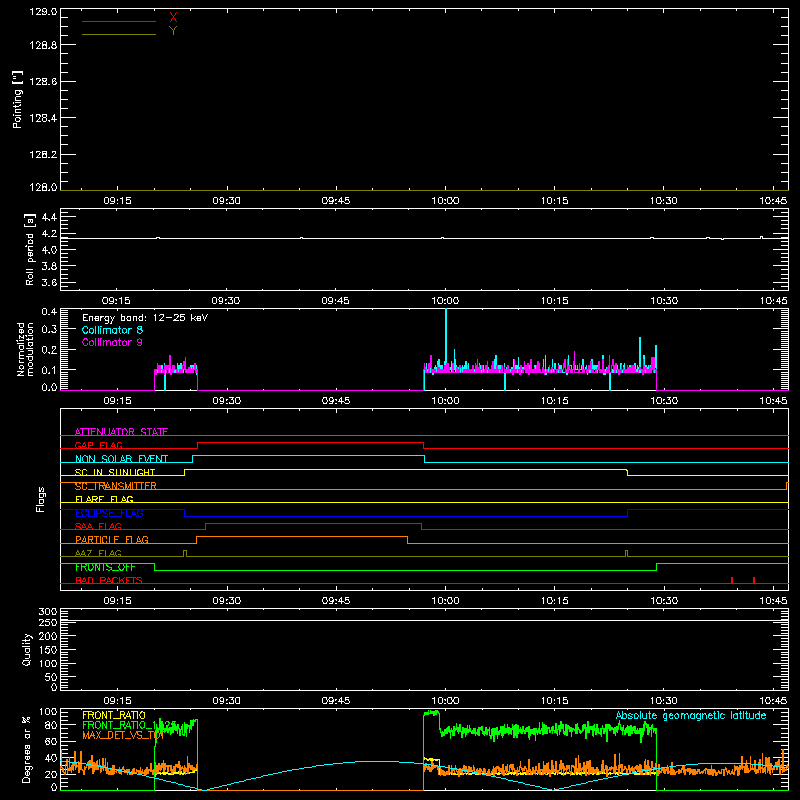Select the Roll period axis title
This screenshot has height=800, width=800.
[30, 249]
